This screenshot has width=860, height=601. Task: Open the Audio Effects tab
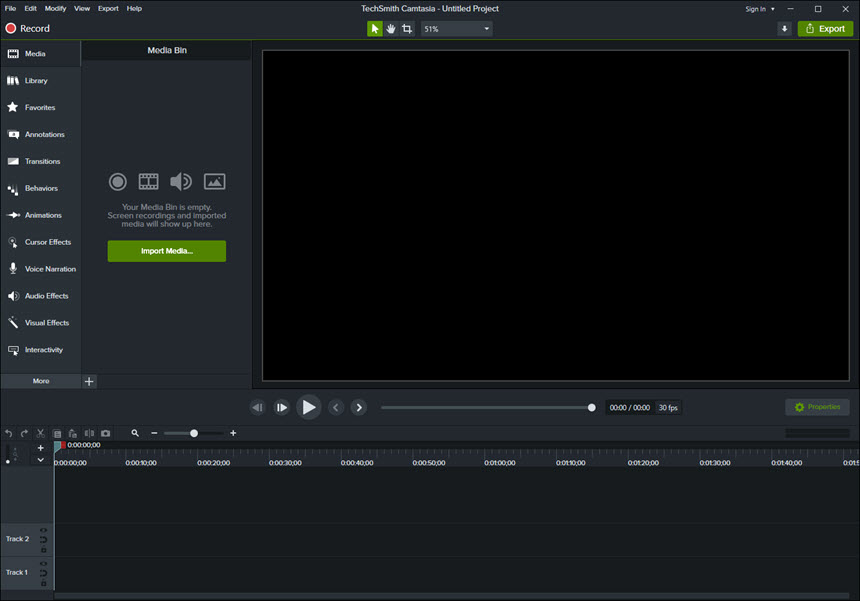[x=41, y=296]
